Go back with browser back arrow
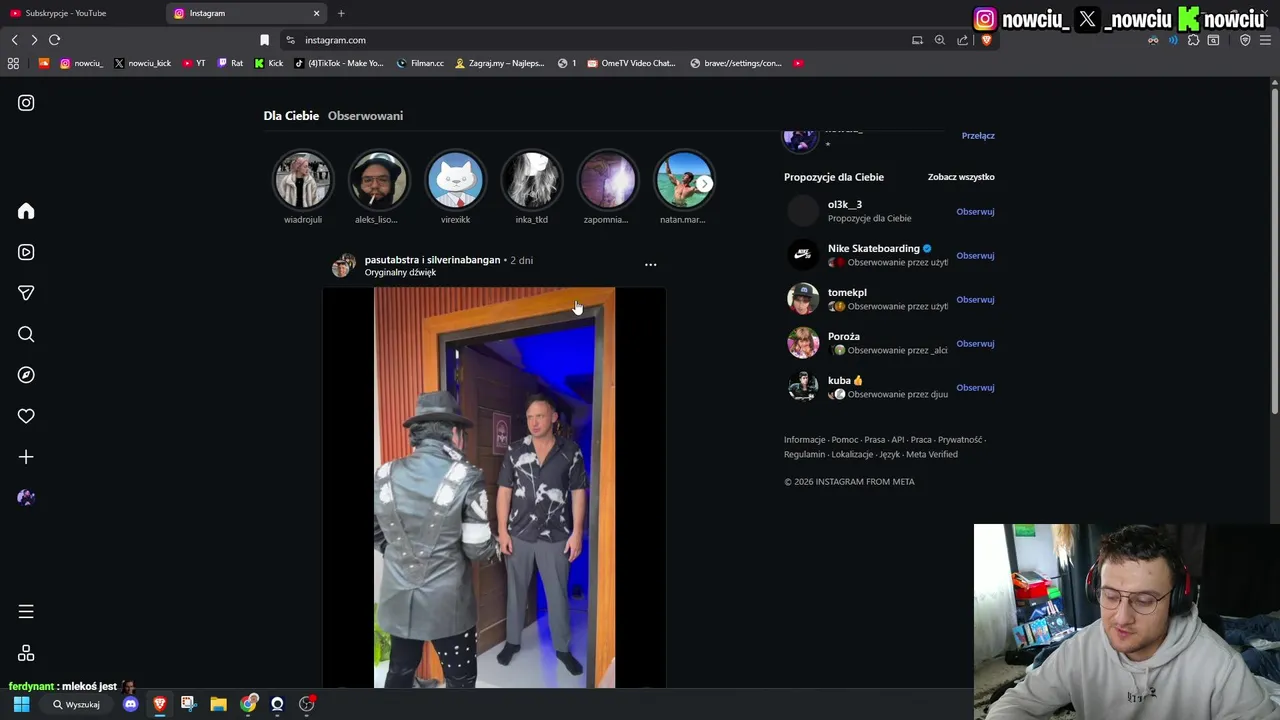1280x720 pixels. [14, 40]
